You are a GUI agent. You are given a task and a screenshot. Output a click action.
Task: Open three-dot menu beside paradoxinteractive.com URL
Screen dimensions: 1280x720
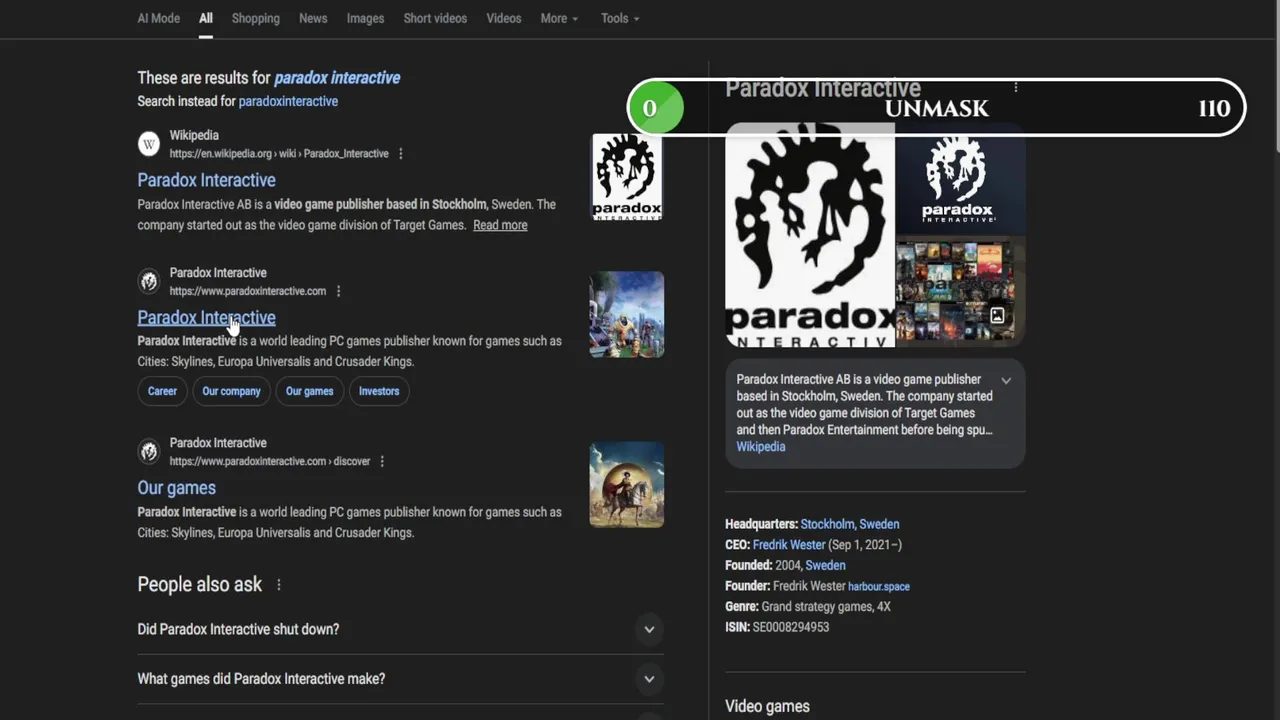pyautogui.click(x=338, y=291)
